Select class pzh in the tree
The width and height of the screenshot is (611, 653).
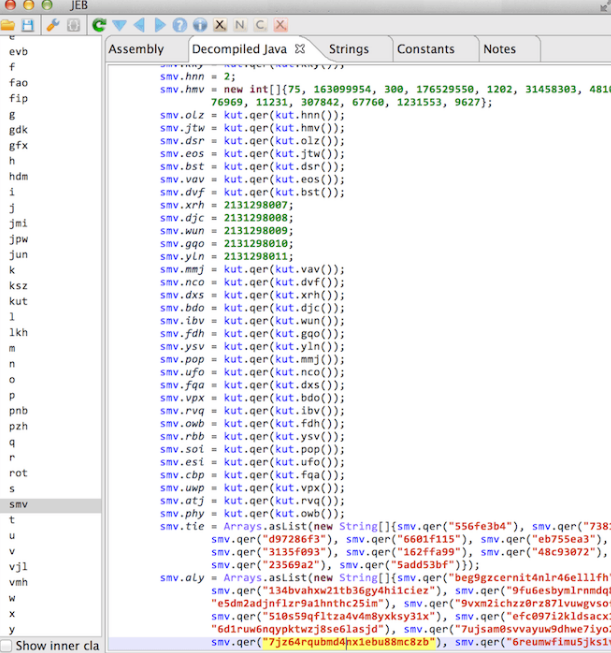19,426
